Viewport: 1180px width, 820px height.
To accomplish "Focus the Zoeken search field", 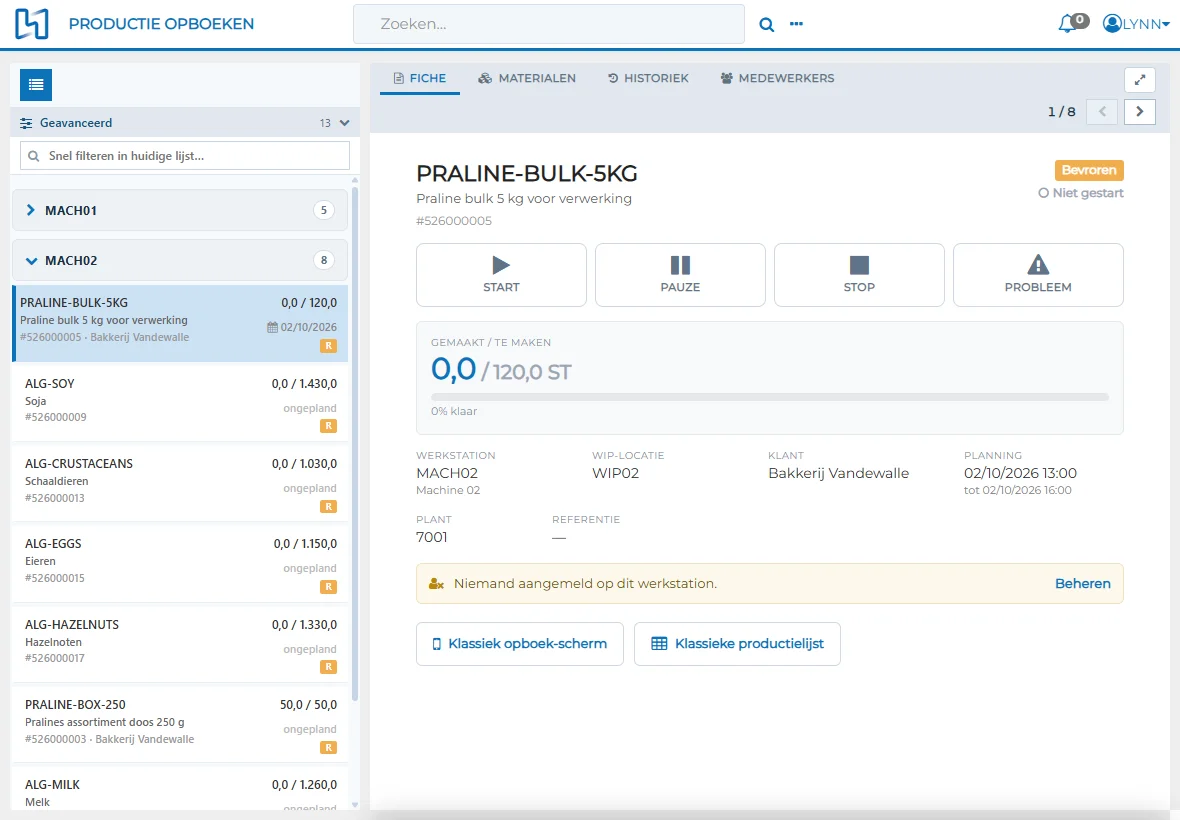I will [x=549, y=24].
